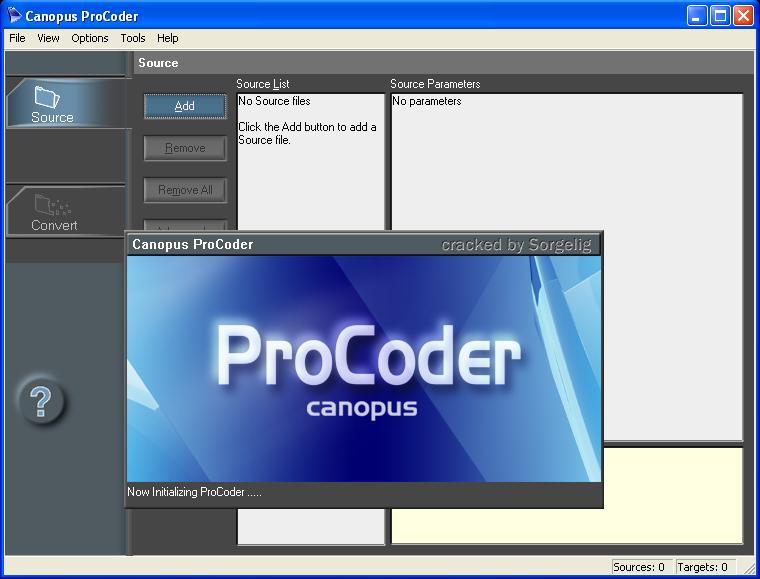760x579 pixels.
Task: Click the Source Parameters label
Action: pyautogui.click(x=435, y=84)
